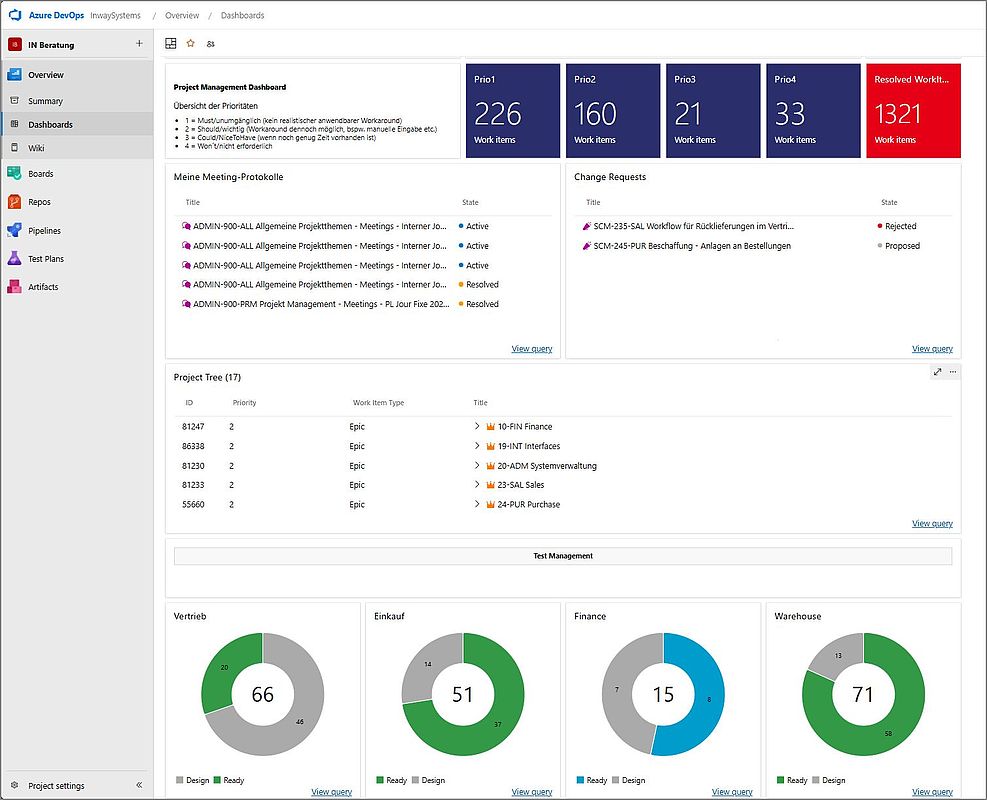Collapse the sidebar with double chevron
This screenshot has height=800, width=987.
(x=139, y=785)
